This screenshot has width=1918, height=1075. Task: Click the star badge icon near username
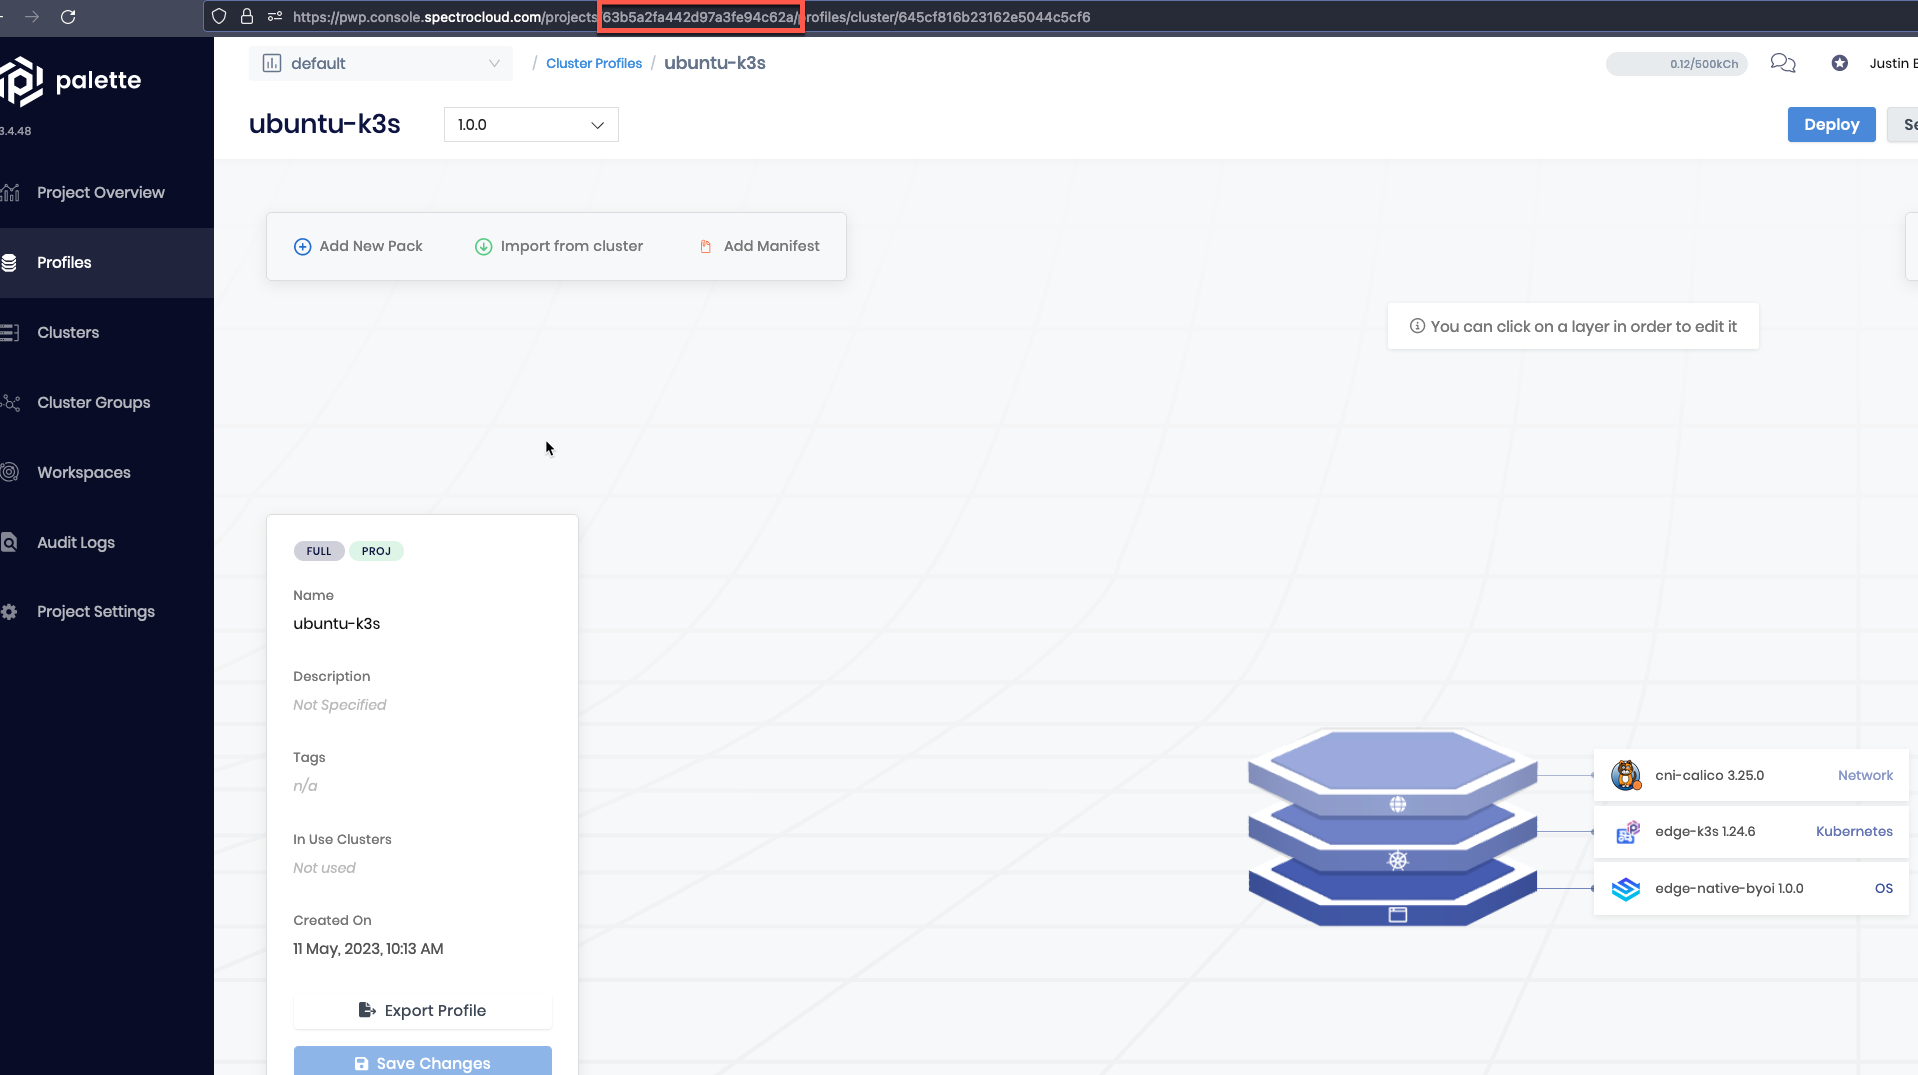tap(1840, 63)
